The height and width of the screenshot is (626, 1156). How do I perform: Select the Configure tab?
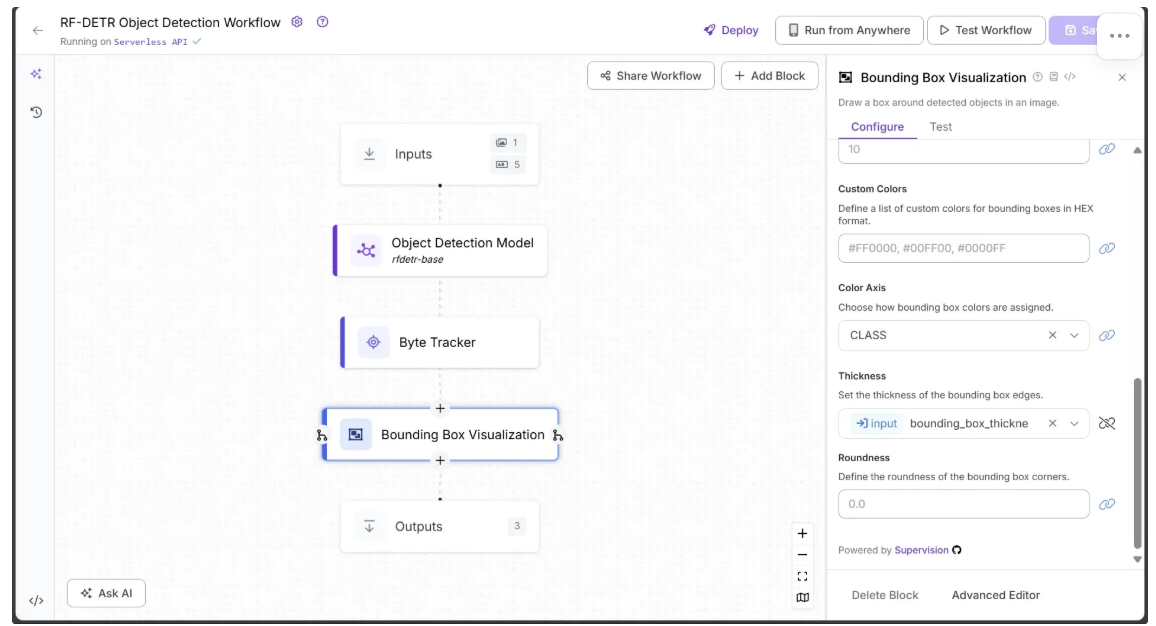877,127
